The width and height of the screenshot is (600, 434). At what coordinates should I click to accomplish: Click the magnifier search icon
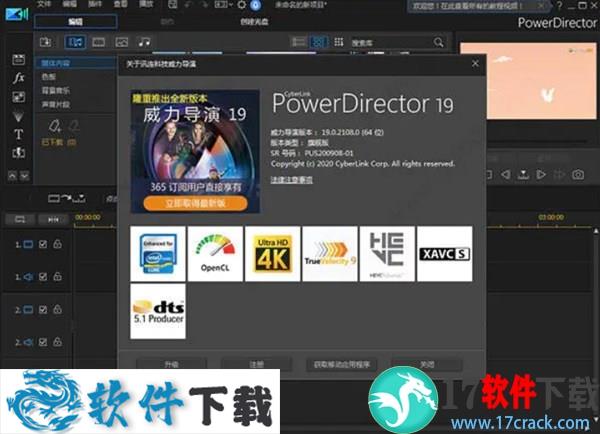439,42
